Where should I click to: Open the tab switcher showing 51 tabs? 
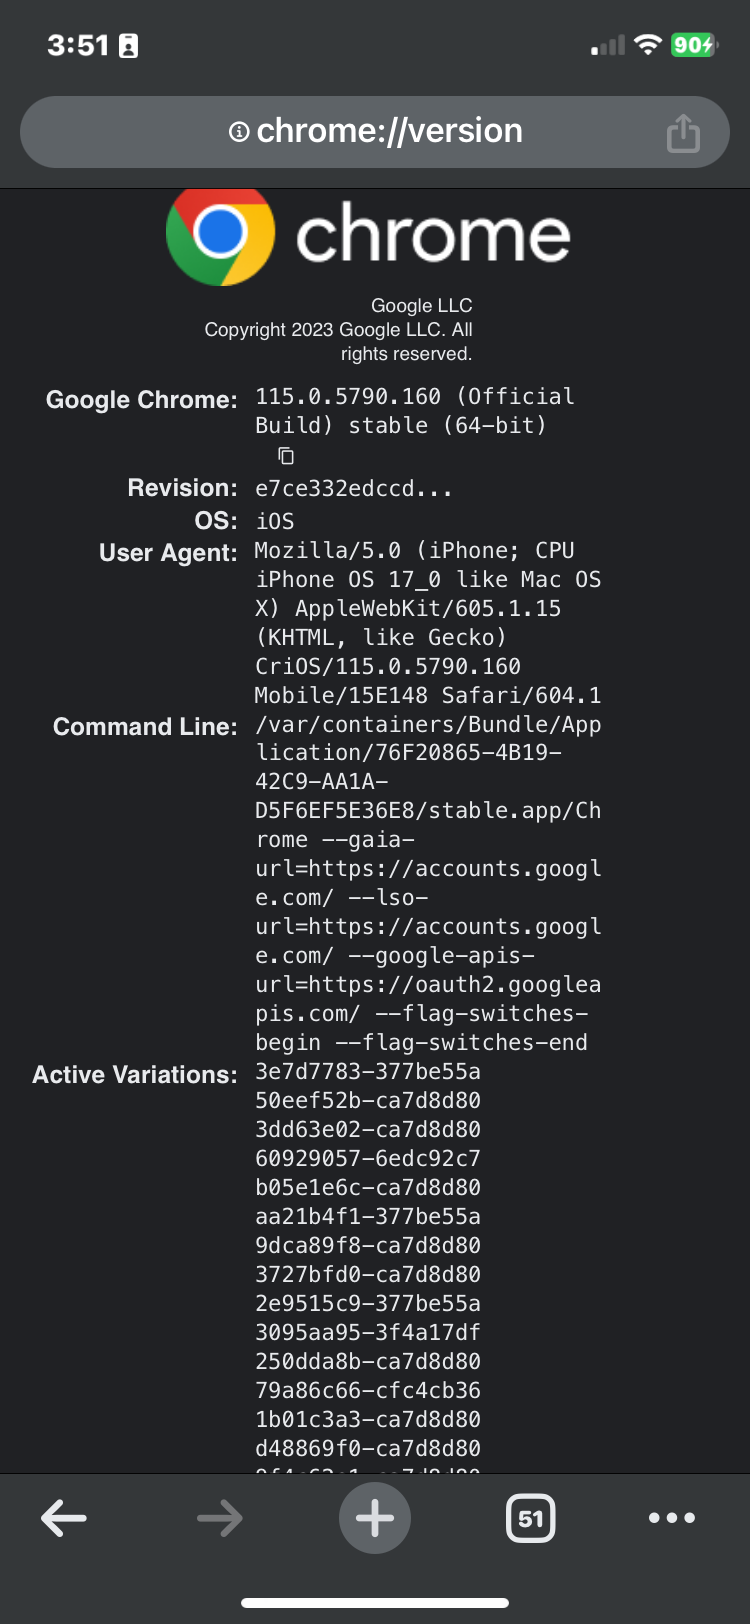pos(530,1517)
